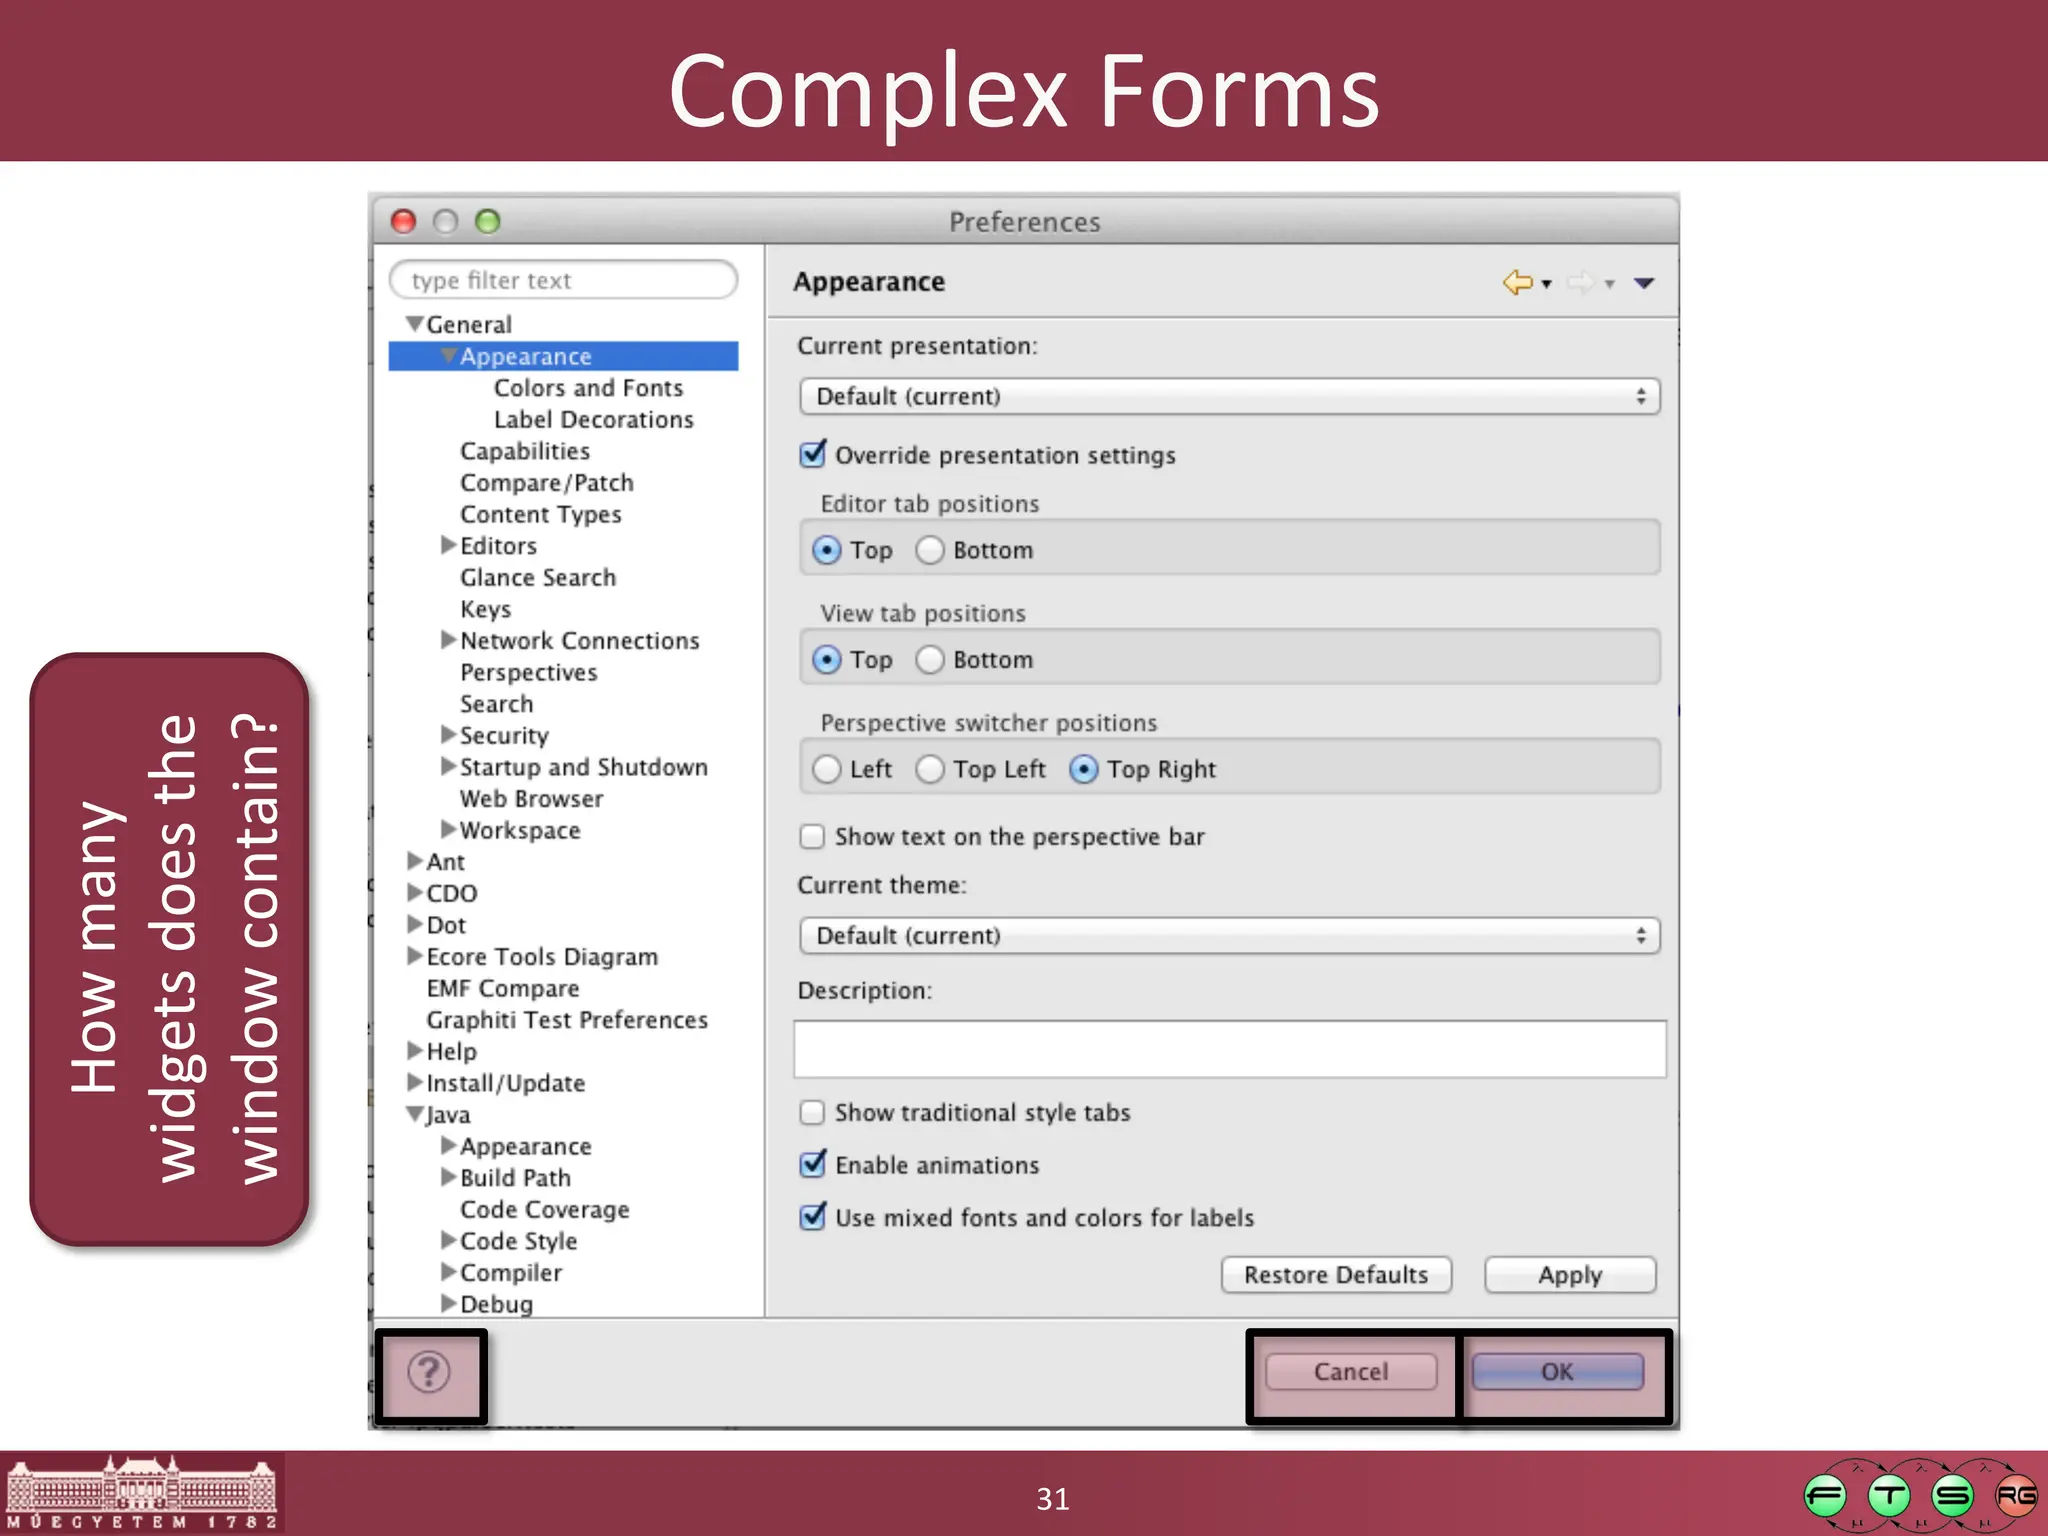Click the Description text area
Image resolution: width=2048 pixels, height=1536 pixels.
[x=1230, y=1049]
